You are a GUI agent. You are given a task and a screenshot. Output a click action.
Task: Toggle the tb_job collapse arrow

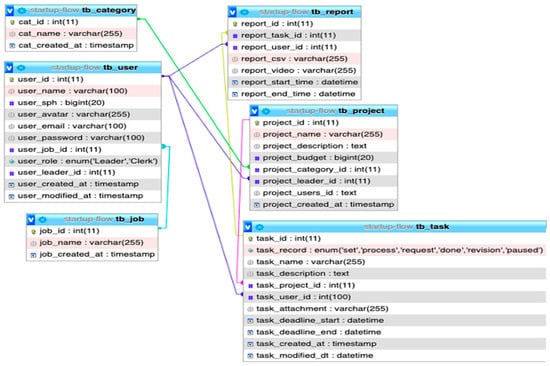pyautogui.click(x=31, y=219)
